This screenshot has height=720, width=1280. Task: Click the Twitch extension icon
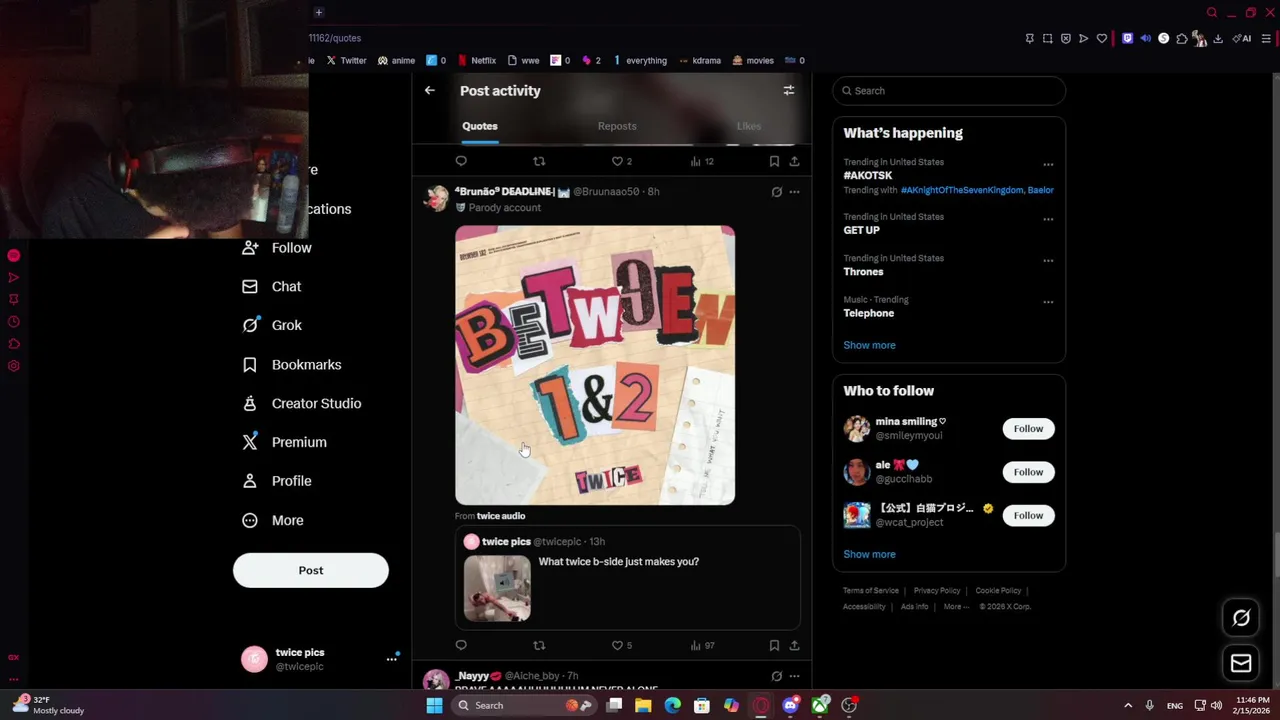point(1128,39)
